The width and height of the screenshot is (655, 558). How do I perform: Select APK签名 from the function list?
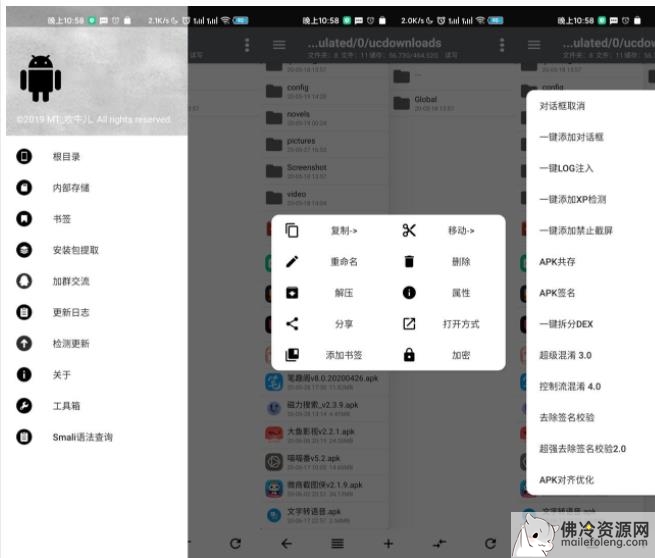pyautogui.click(x=557, y=293)
